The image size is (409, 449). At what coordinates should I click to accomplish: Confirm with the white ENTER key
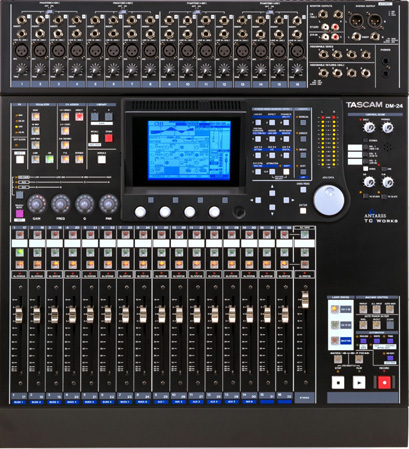coord(303,211)
